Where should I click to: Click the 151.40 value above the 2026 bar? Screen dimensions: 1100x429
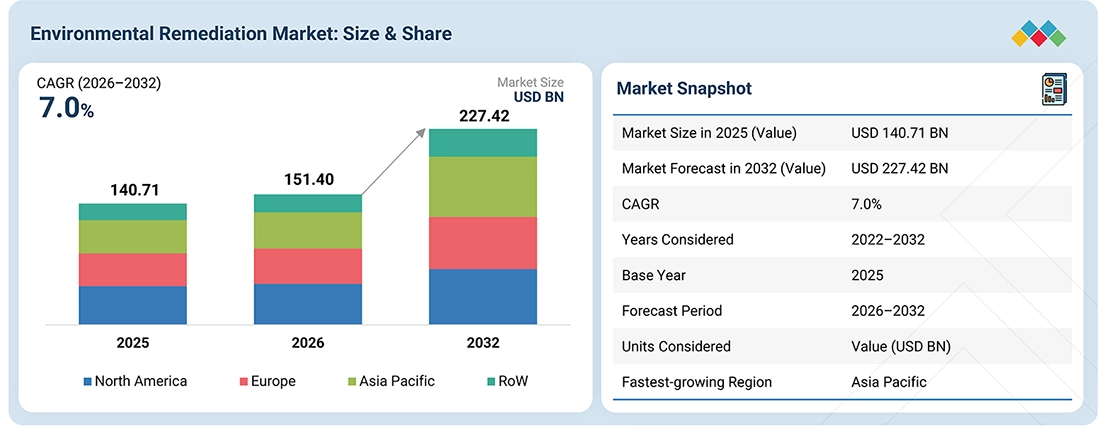[x=309, y=180]
